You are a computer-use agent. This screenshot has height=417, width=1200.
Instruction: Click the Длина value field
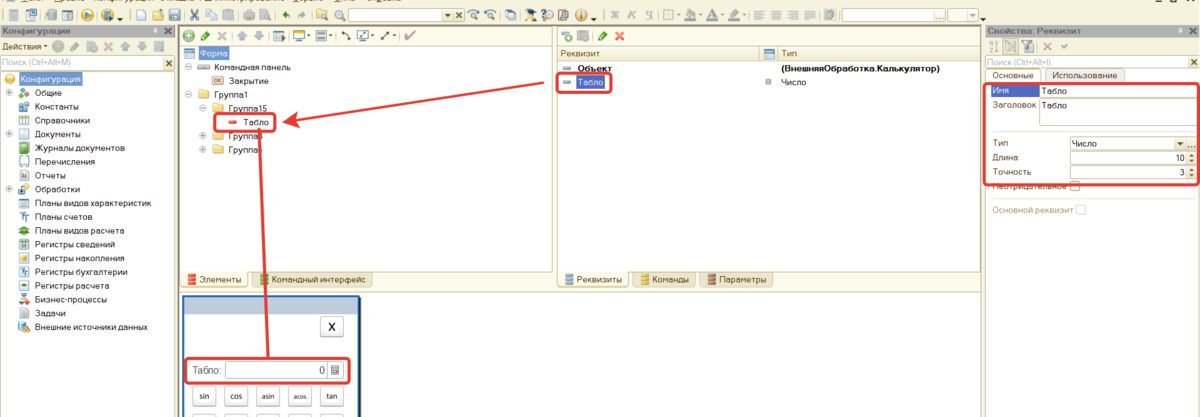(1128, 158)
